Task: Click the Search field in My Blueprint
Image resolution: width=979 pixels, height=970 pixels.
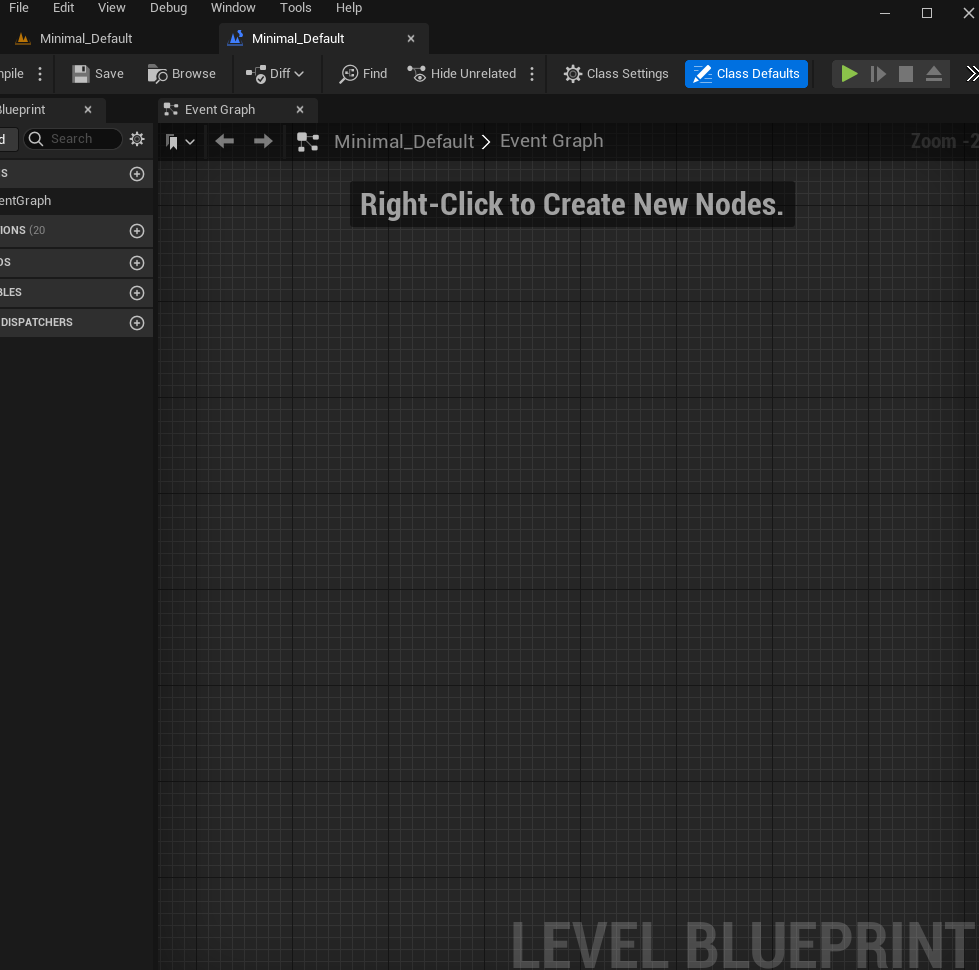Action: (x=73, y=139)
